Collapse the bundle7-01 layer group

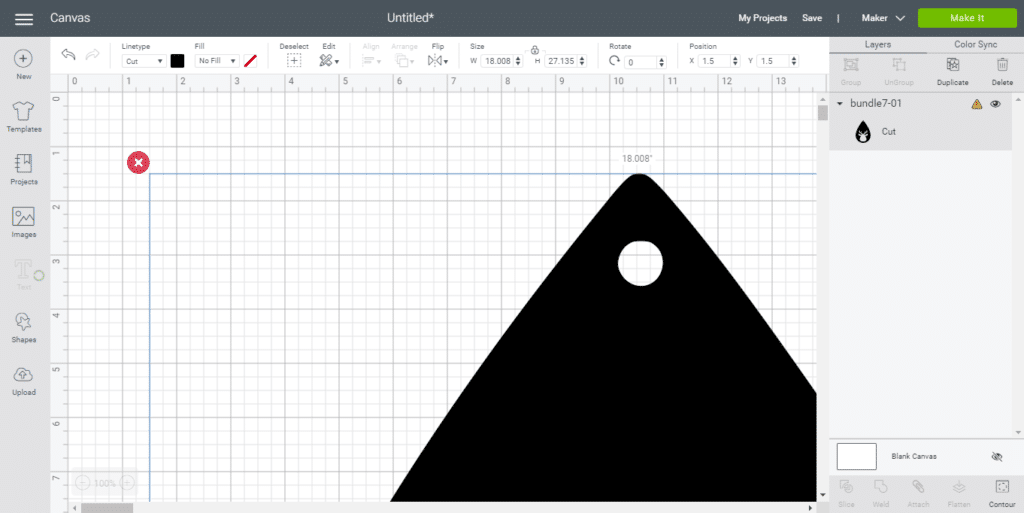pyautogui.click(x=839, y=104)
